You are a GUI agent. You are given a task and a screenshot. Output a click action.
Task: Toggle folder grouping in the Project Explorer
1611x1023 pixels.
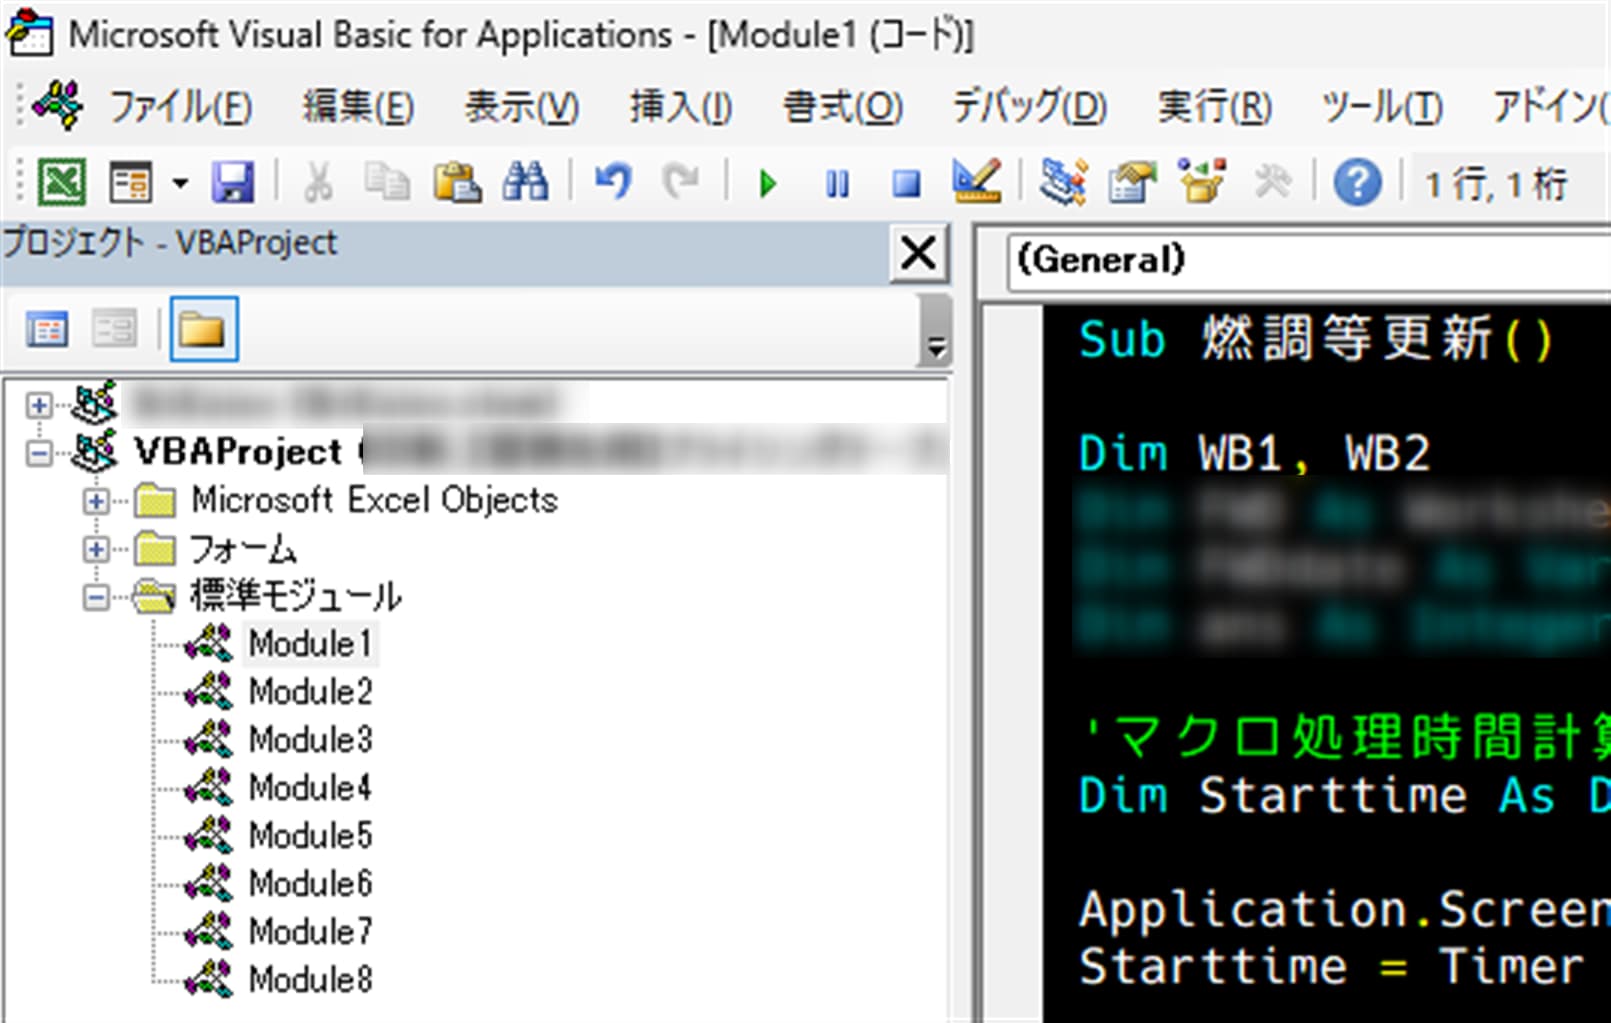[204, 328]
